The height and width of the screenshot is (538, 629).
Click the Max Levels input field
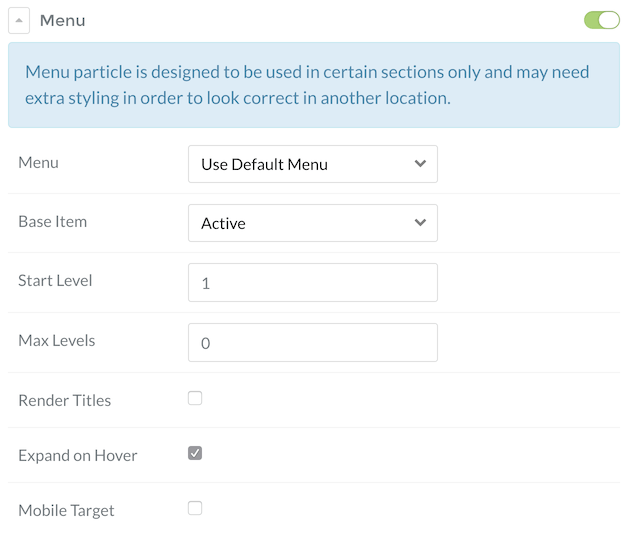tap(312, 342)
